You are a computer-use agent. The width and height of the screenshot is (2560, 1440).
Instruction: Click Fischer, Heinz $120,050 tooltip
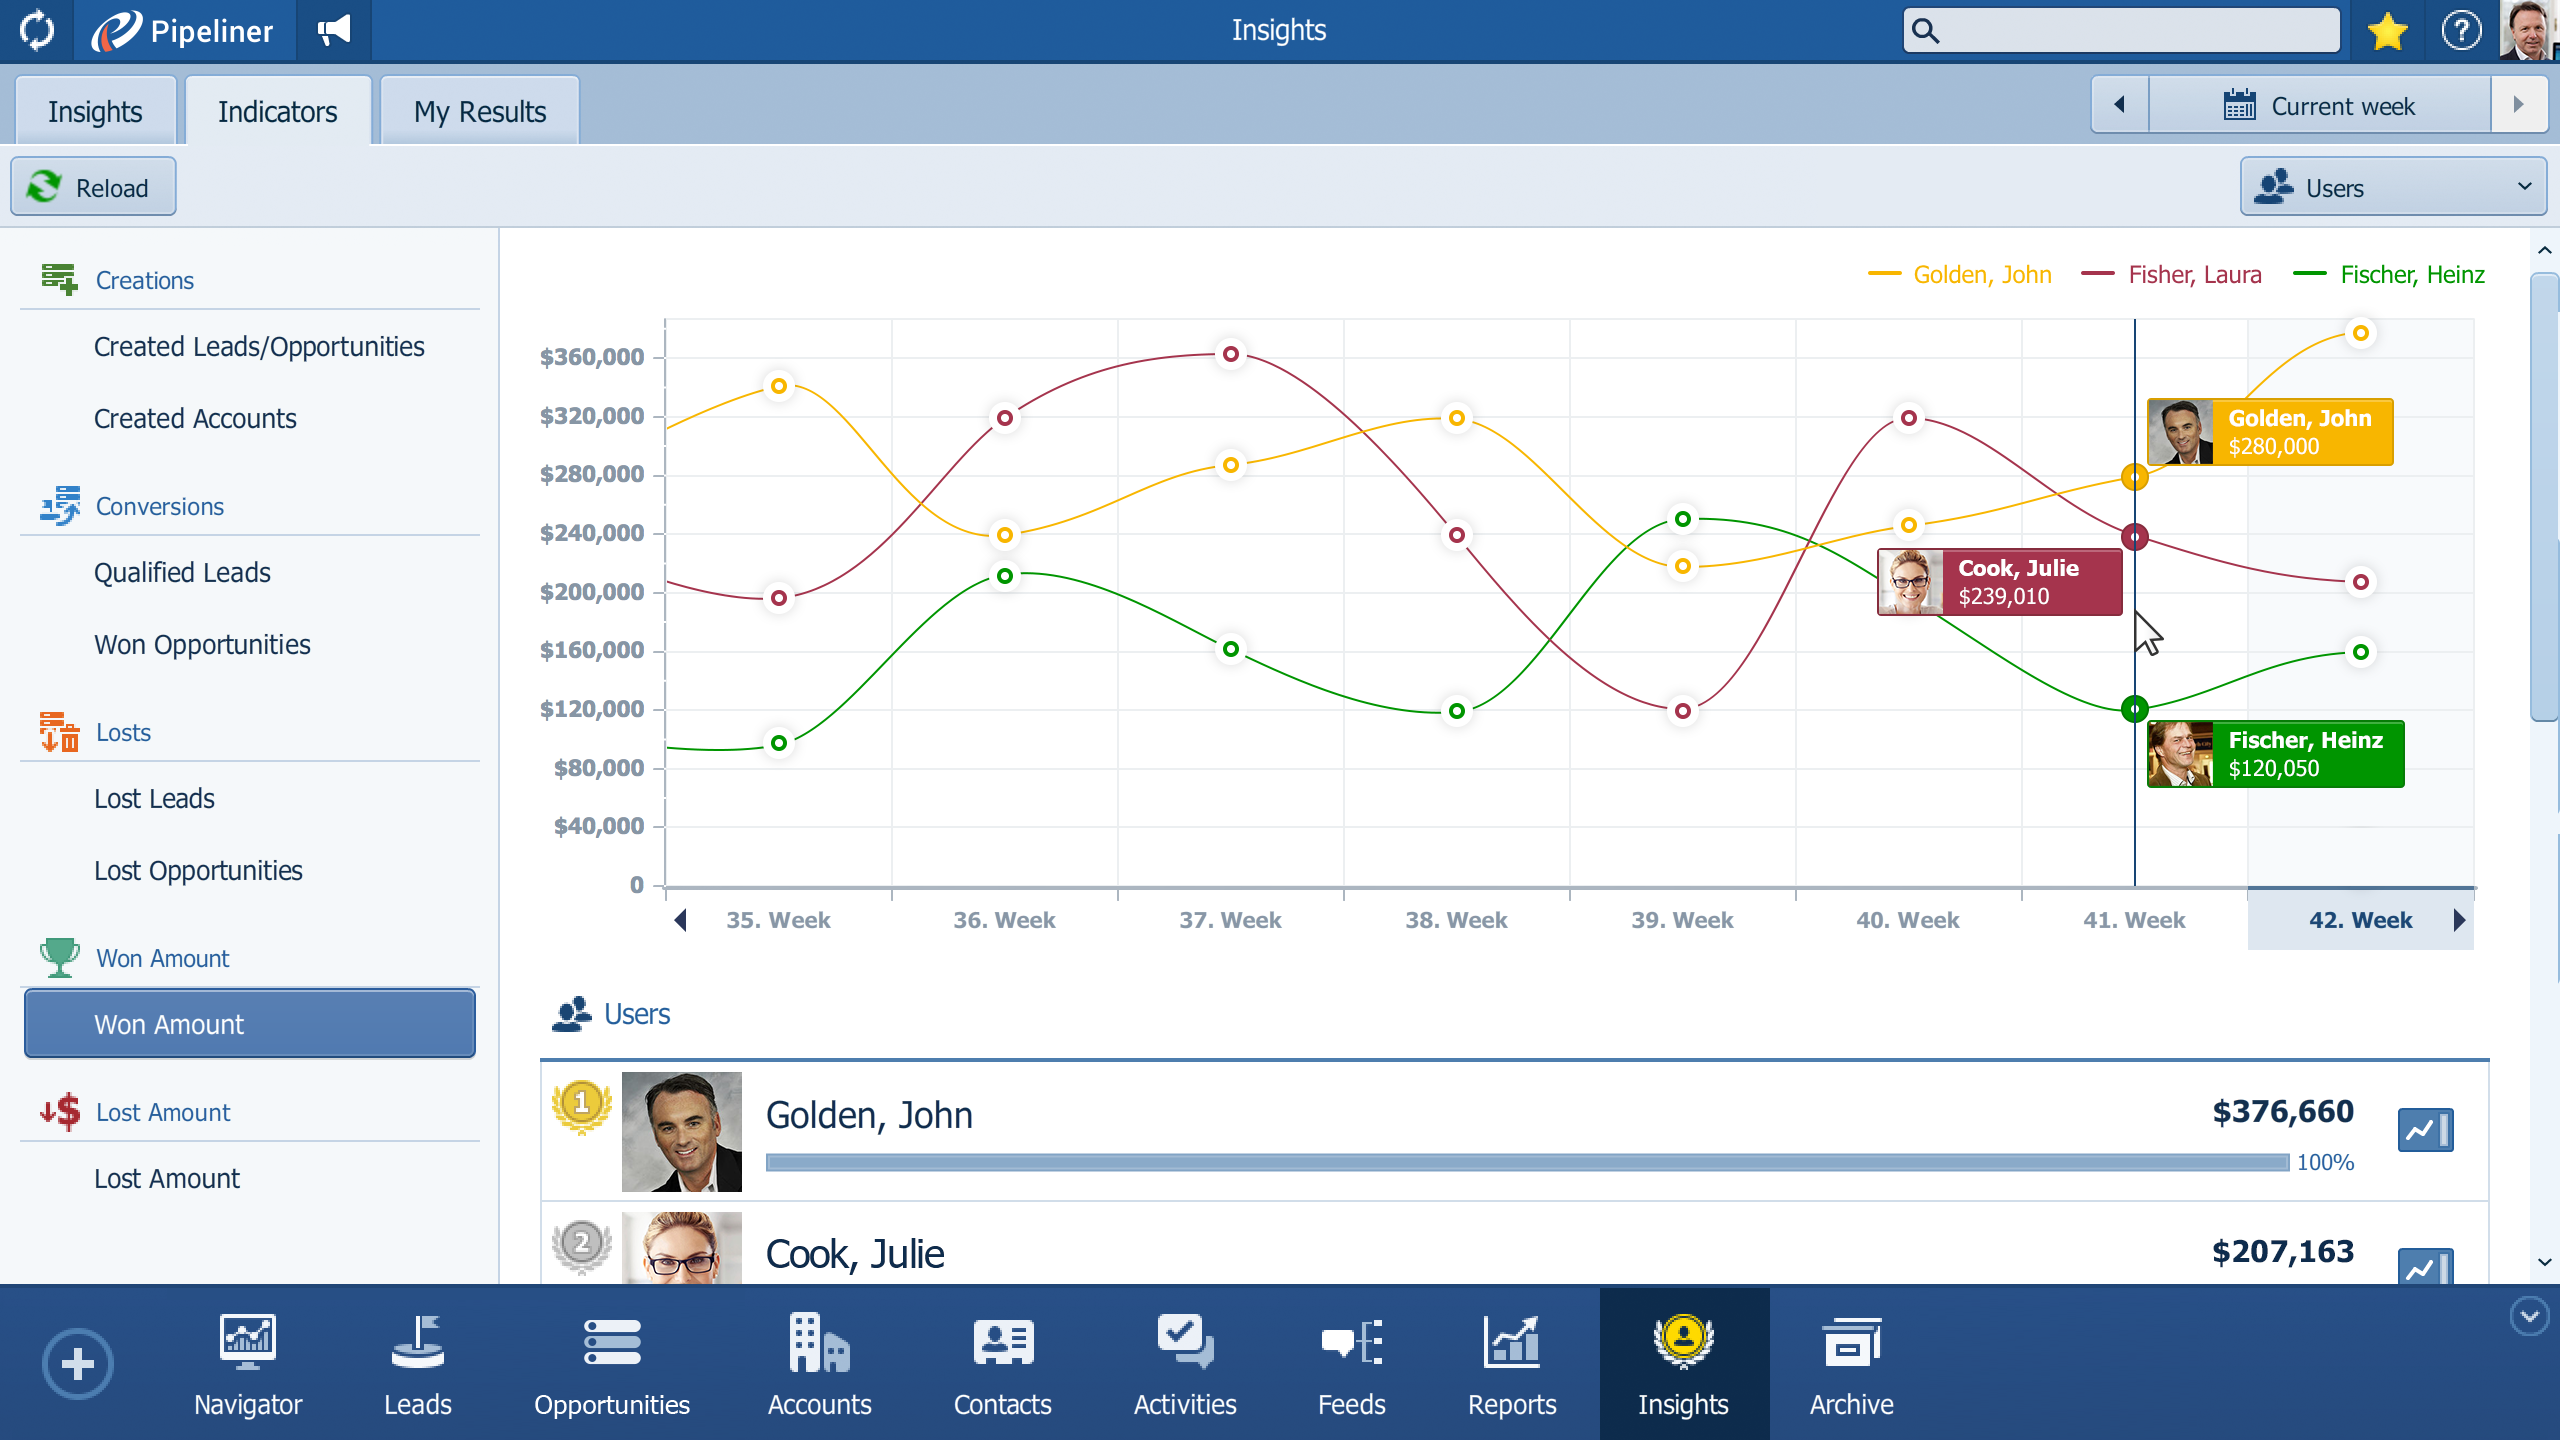click(2276, 754)
